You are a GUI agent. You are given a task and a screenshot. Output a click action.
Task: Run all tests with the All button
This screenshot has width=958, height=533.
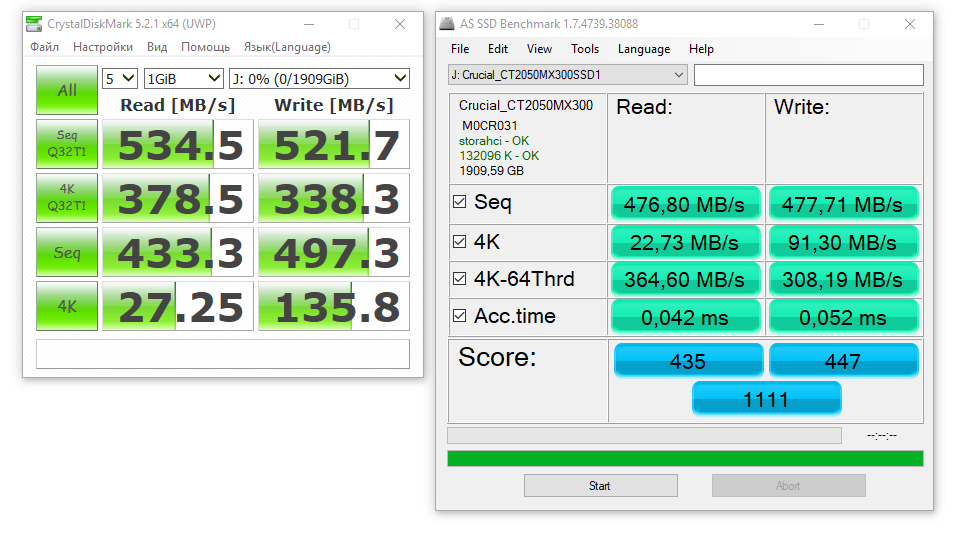[67, 90]
